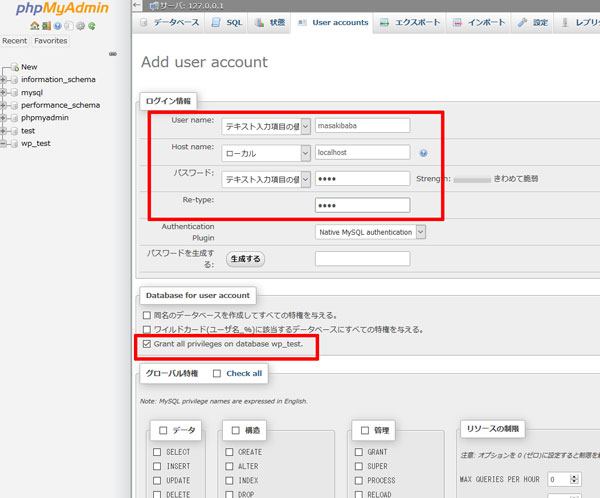Click the link chain icon in sidebar
The width and height of the screenshot is (600, 498).
click(112, 54)
